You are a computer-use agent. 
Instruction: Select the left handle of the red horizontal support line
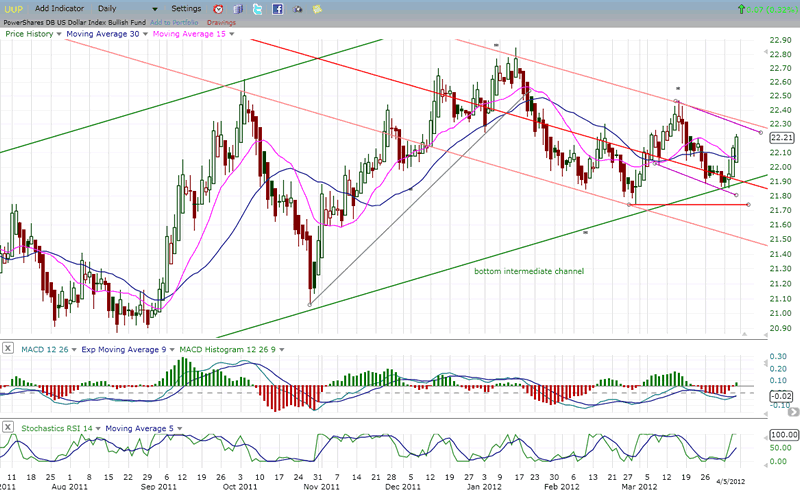629,205
